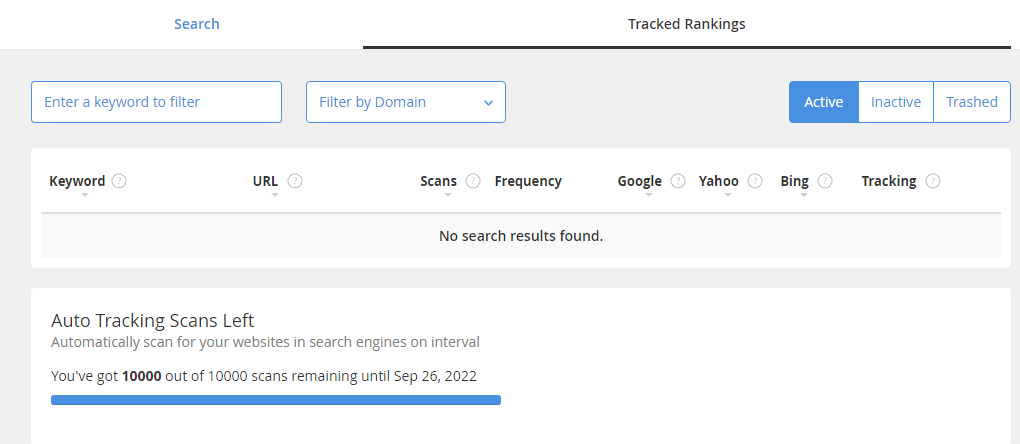
Task: Show Trashed rankings
Action: pos(972,102)
